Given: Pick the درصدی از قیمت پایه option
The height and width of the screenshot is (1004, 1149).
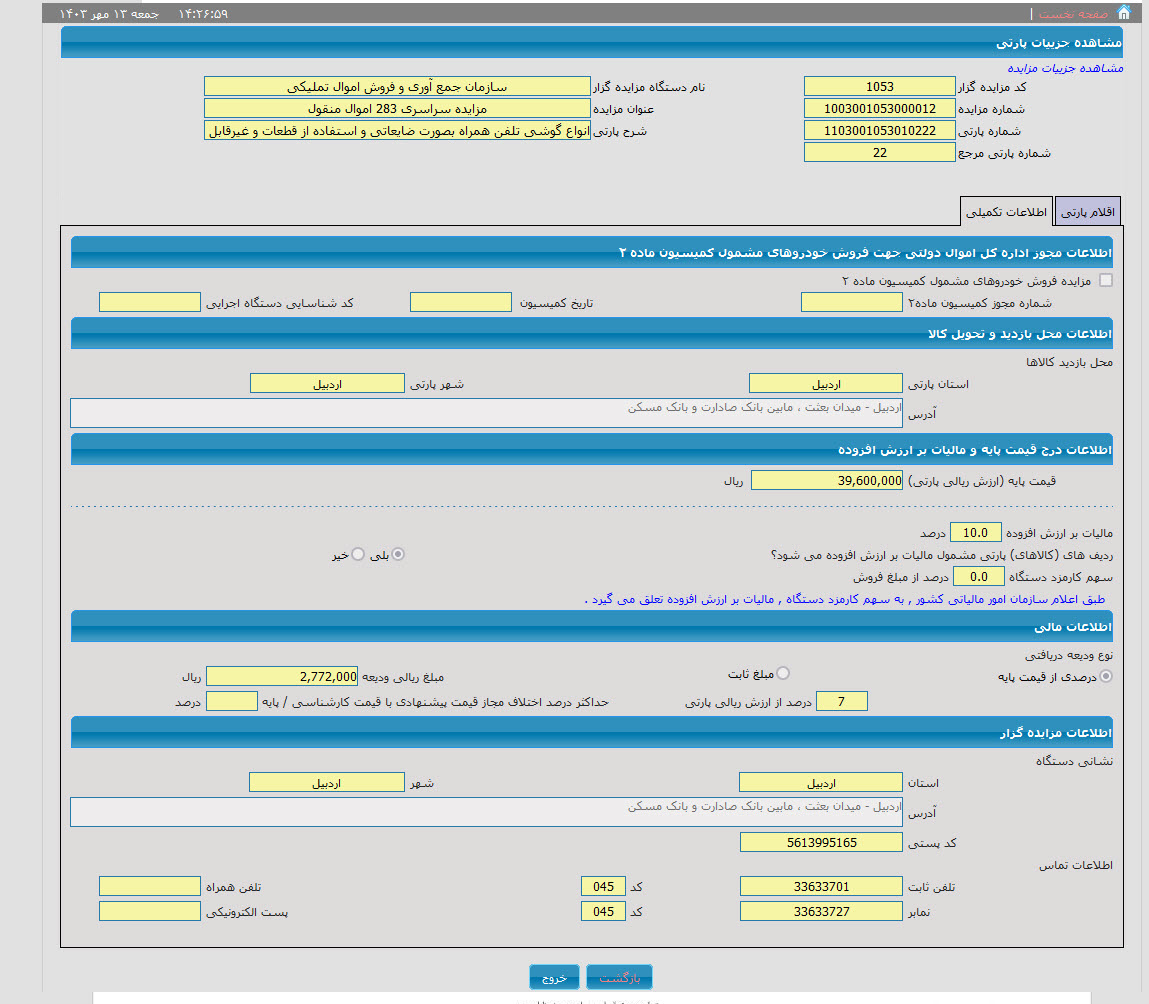Looking at the screenshot, I should (x=1105, y=677).
